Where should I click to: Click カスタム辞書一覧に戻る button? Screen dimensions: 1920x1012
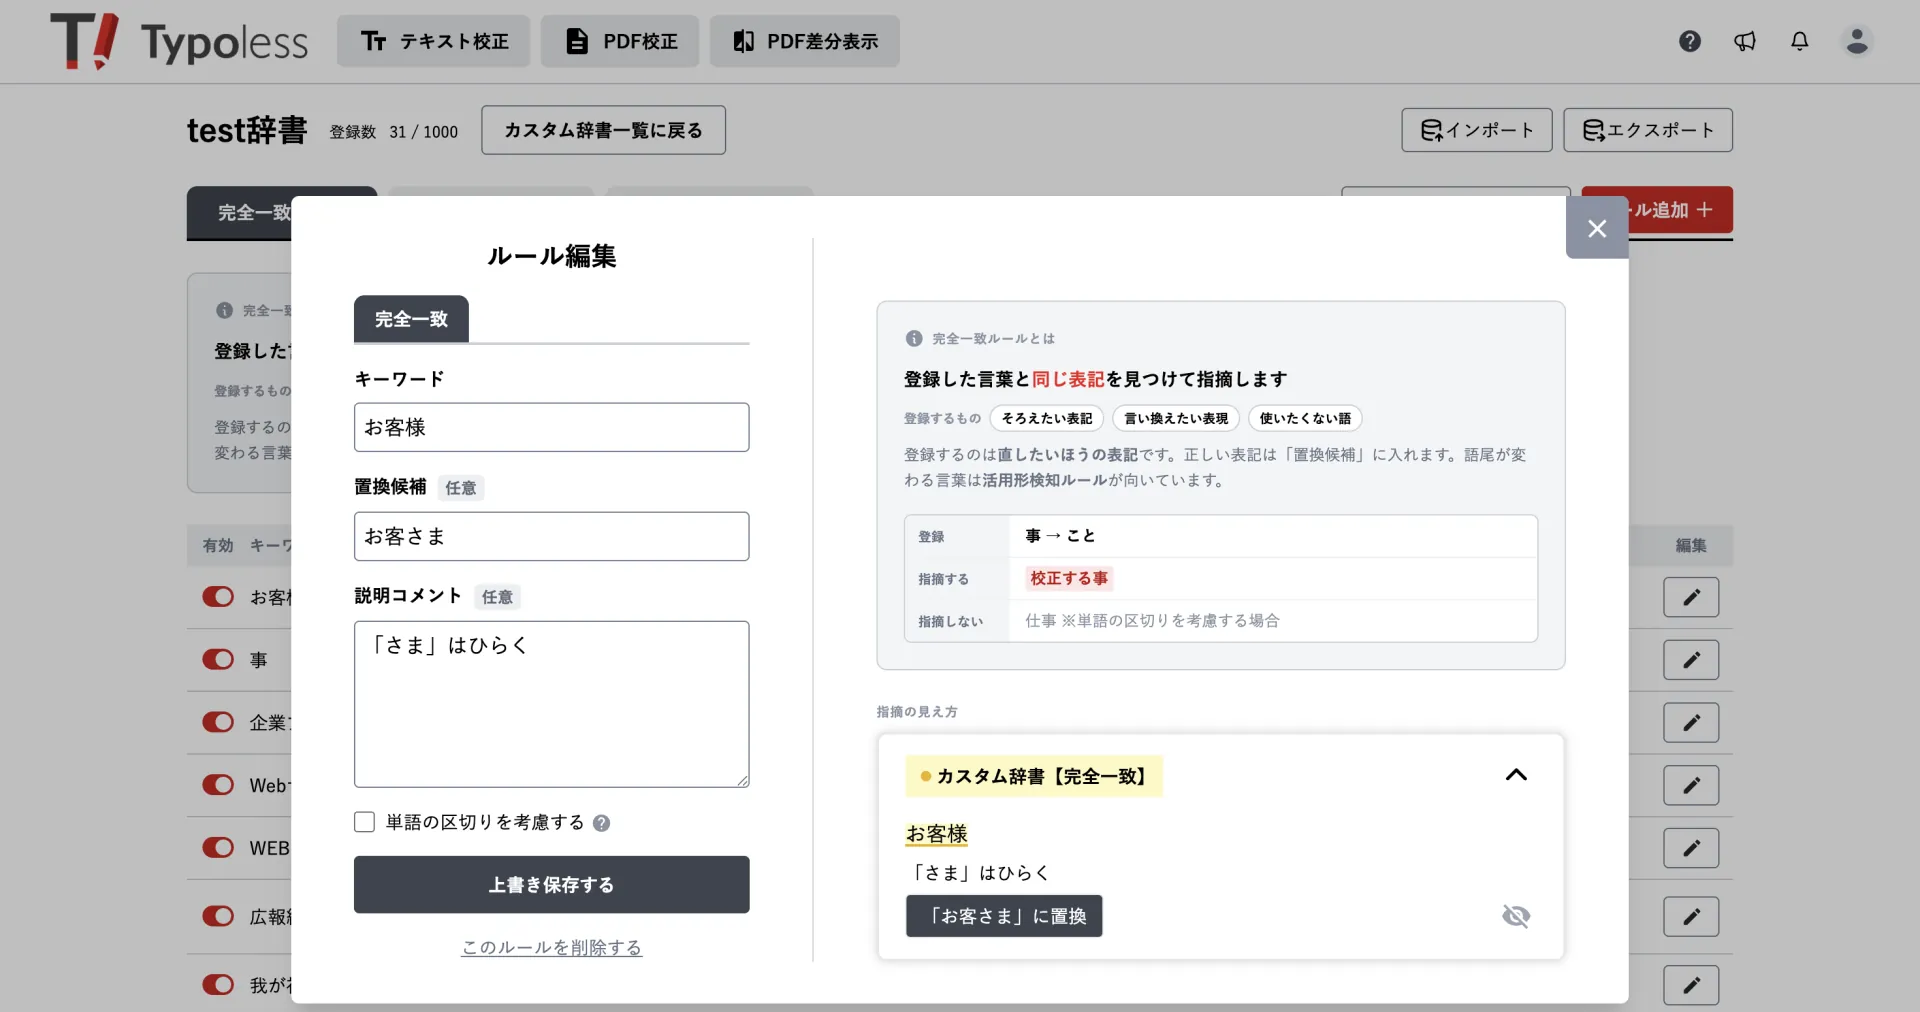pyautogui.click(x=603, y=130)
